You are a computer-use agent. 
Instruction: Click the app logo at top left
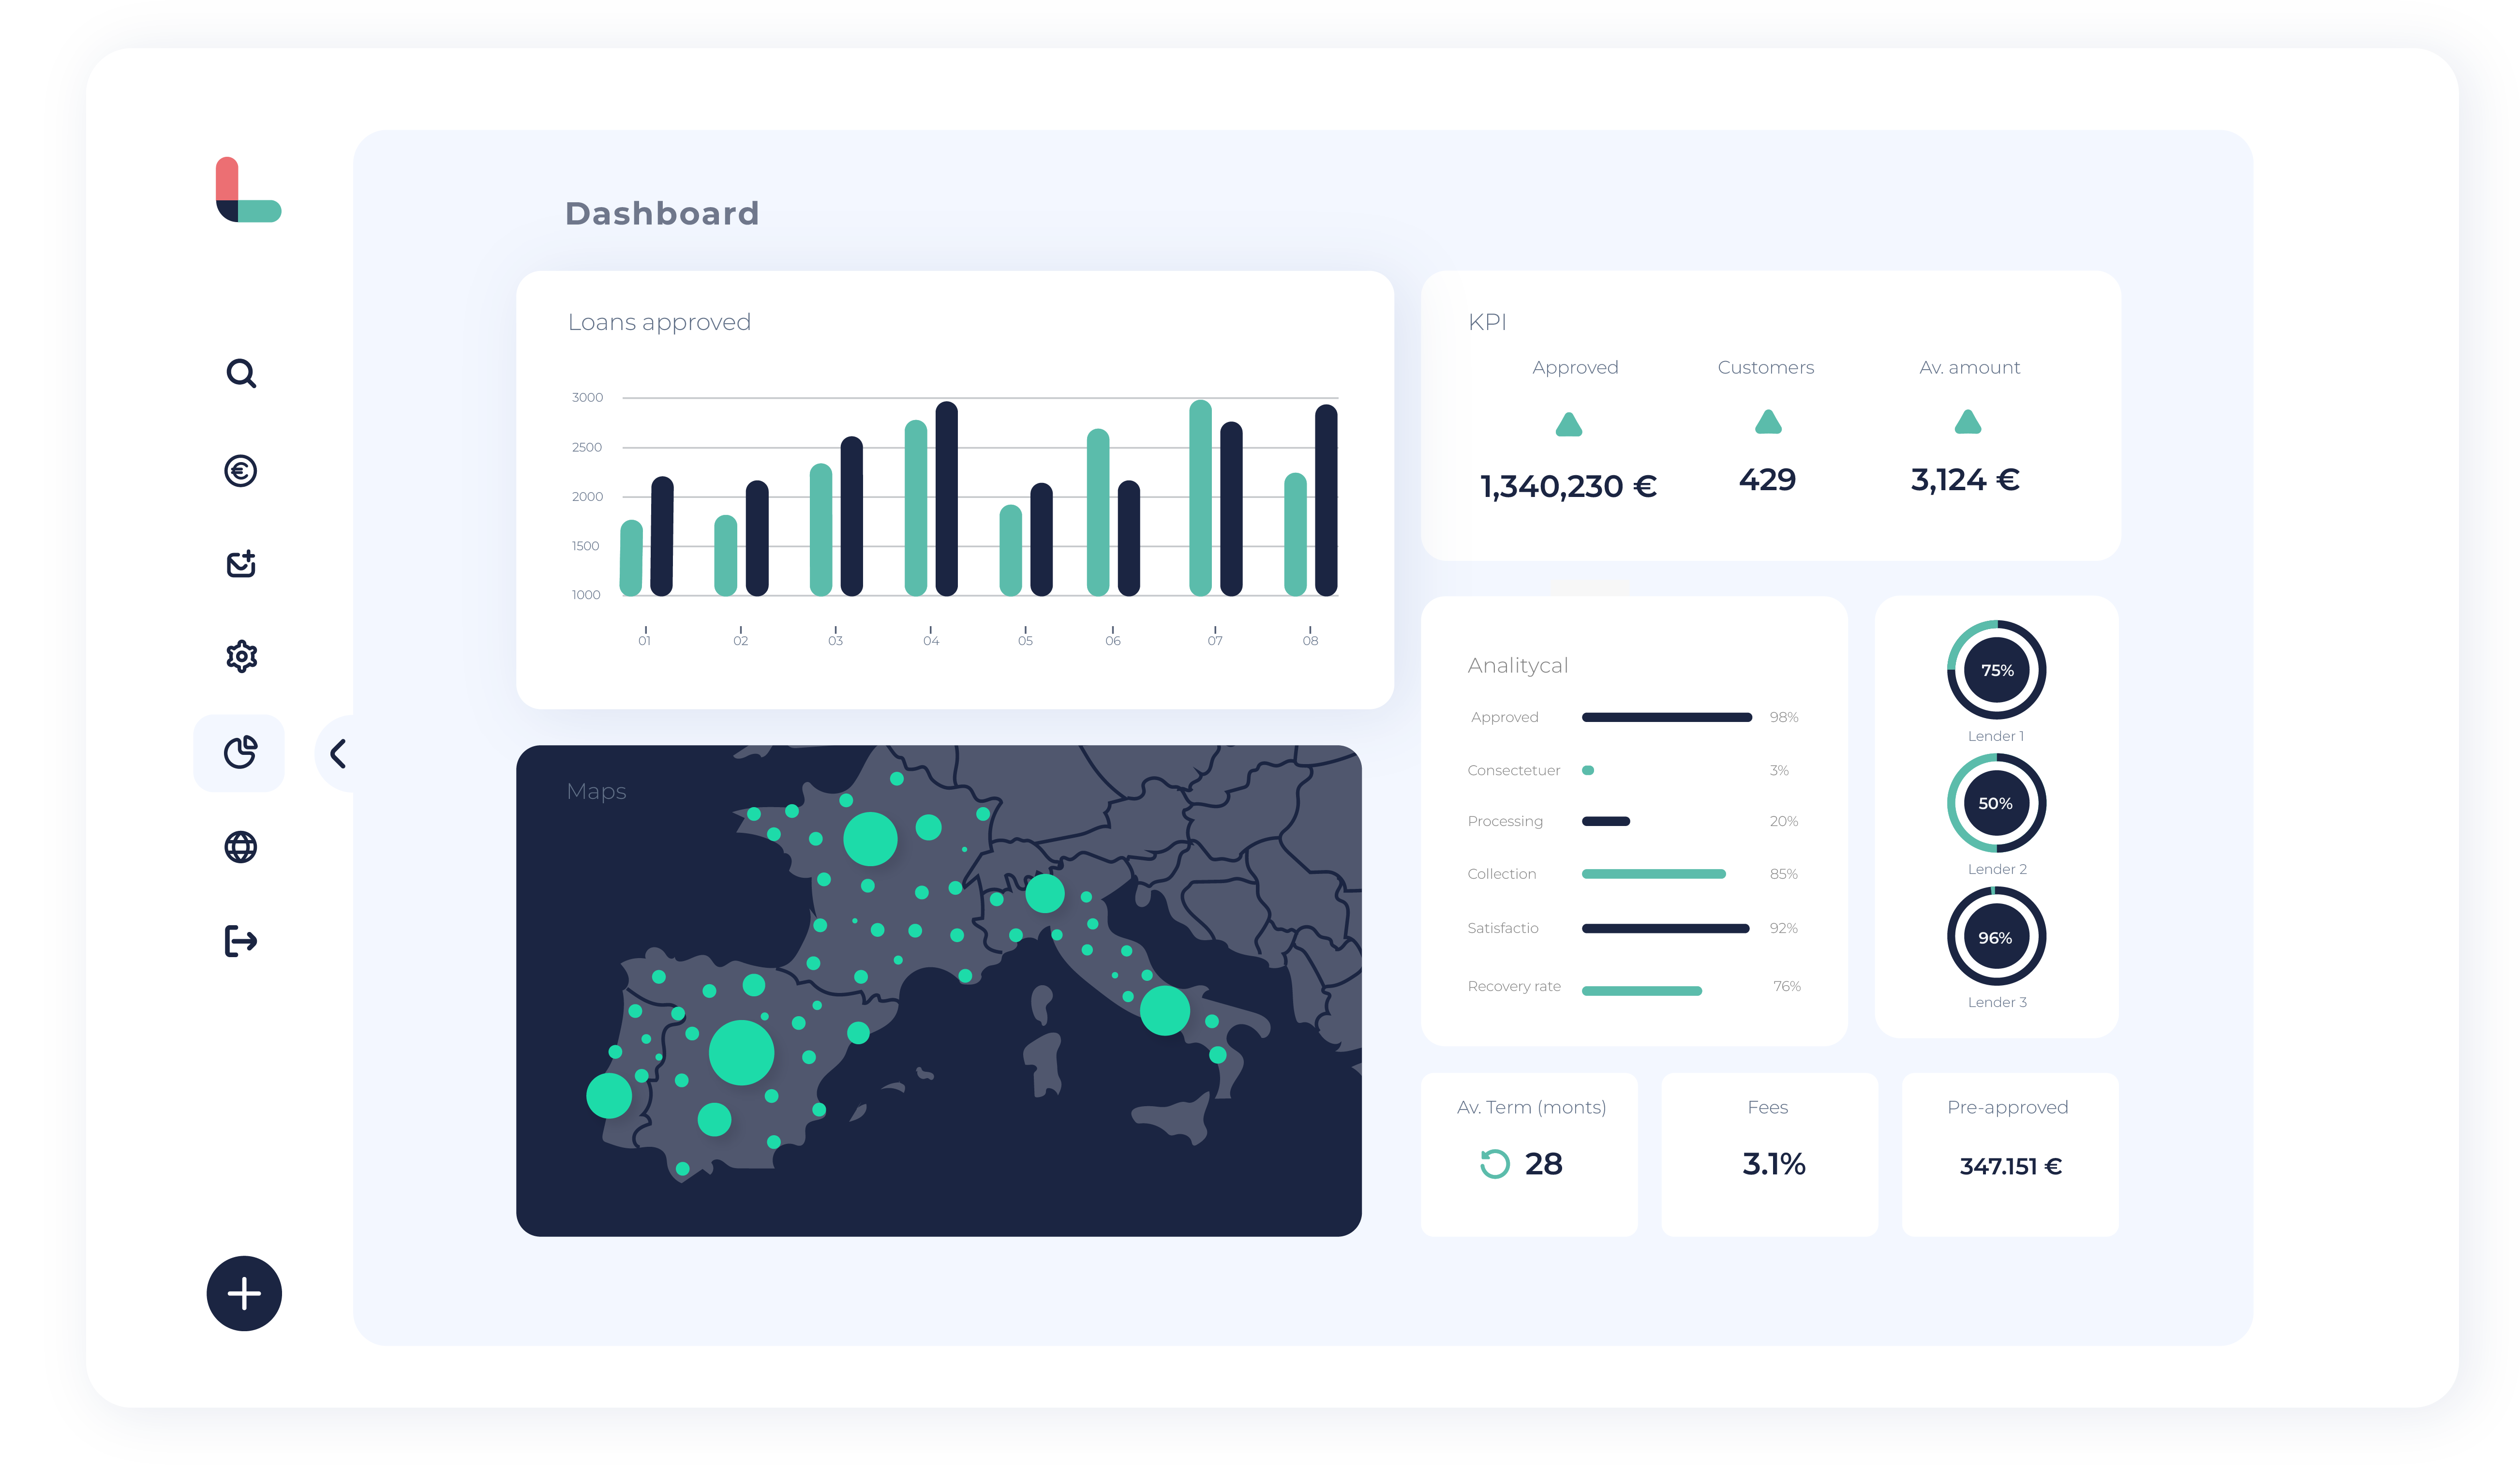pos(248,189)
